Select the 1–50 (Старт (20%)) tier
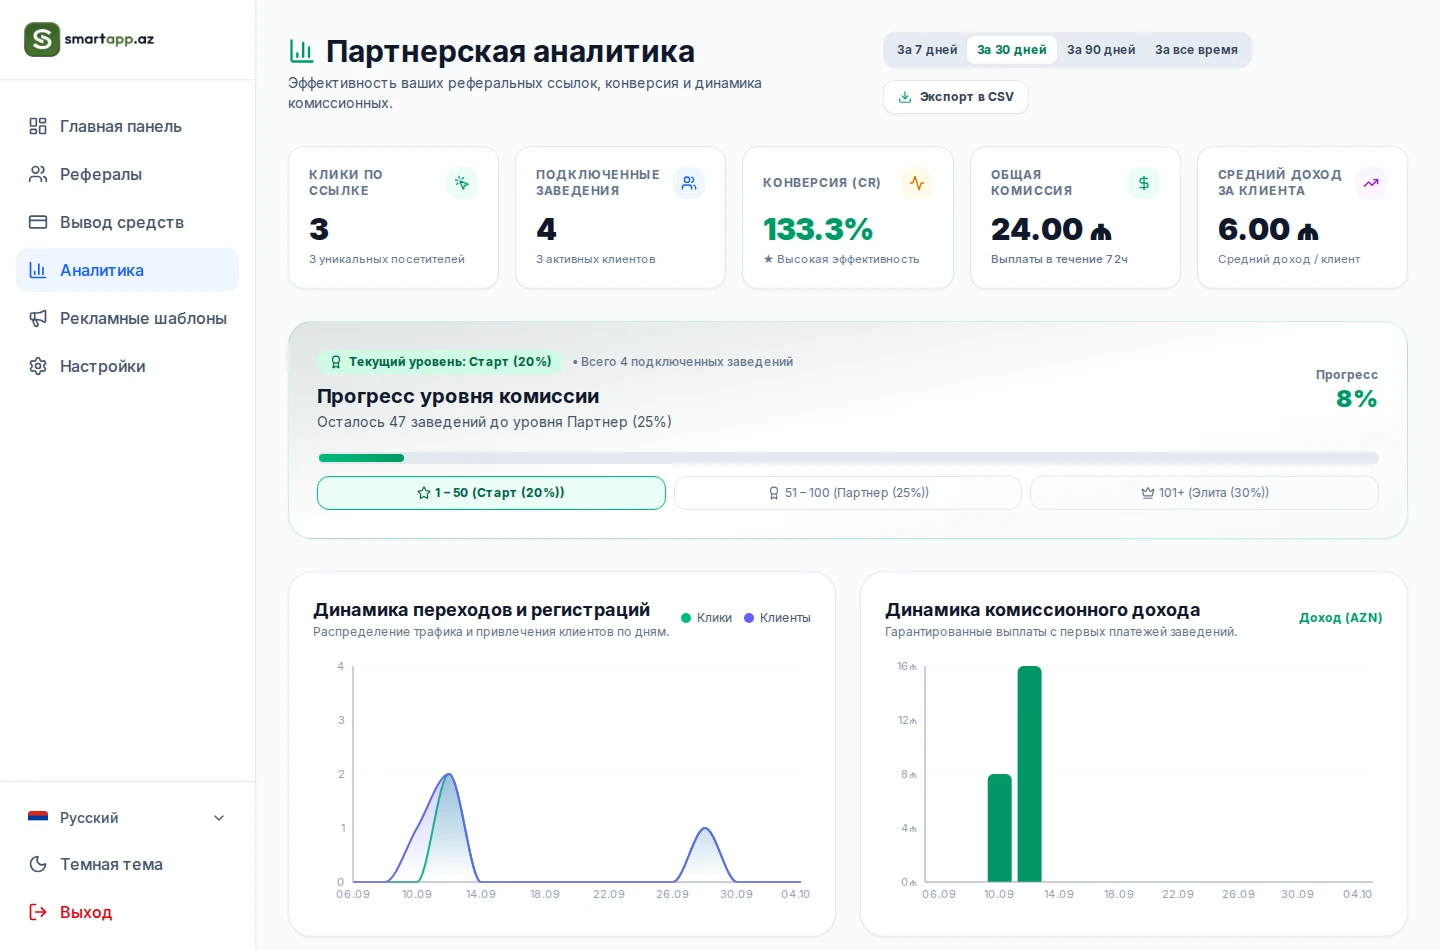Screen dimensions: 1440x950 (x=491, y=493)
